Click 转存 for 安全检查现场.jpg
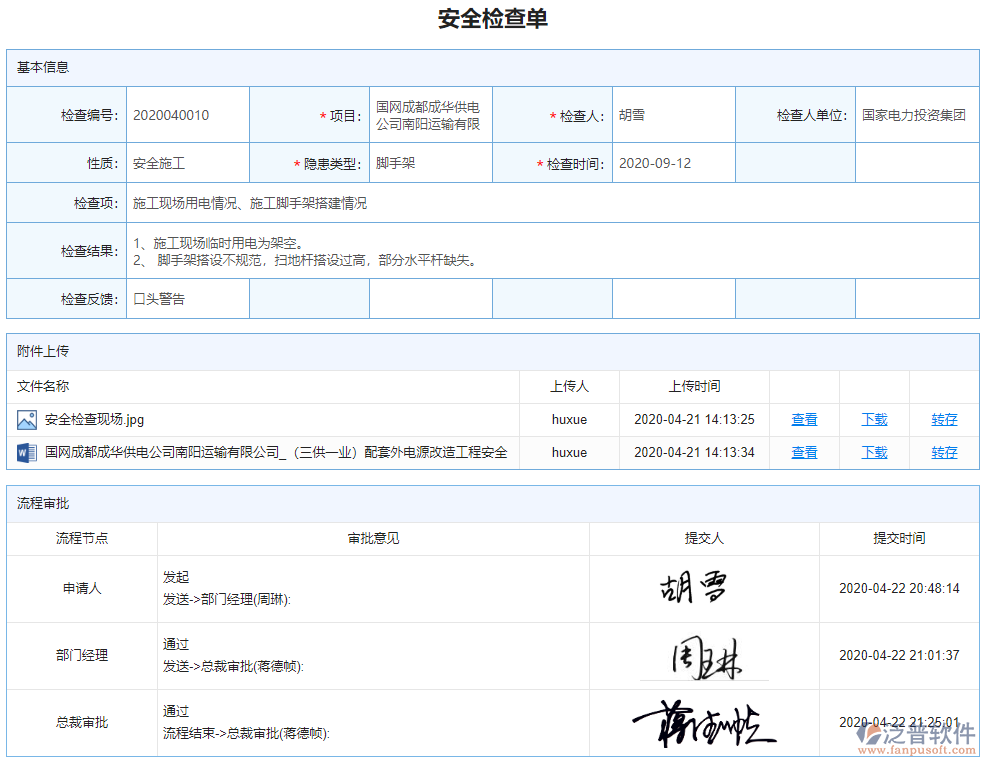 944,419
